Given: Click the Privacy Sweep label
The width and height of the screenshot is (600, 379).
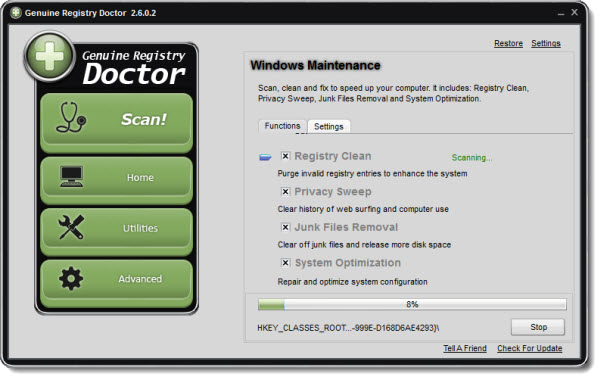Looking at the screenshot, I should (333, 192).
